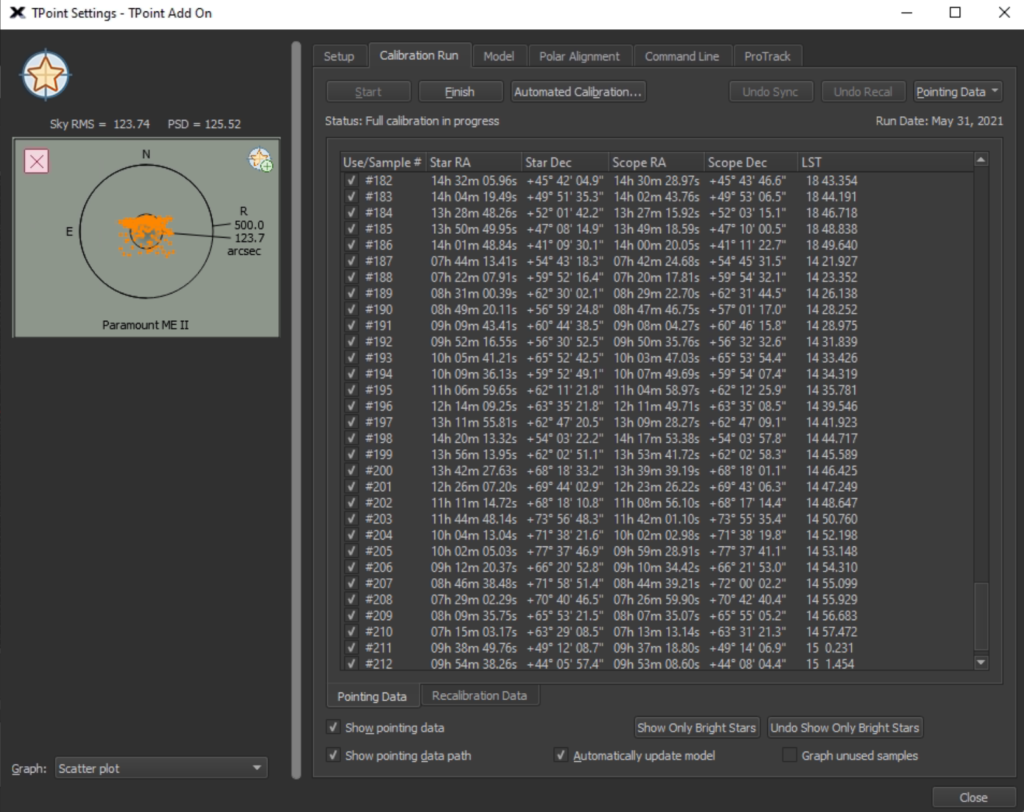Click the add-star icon on scatter plot

tap(260, 159)
